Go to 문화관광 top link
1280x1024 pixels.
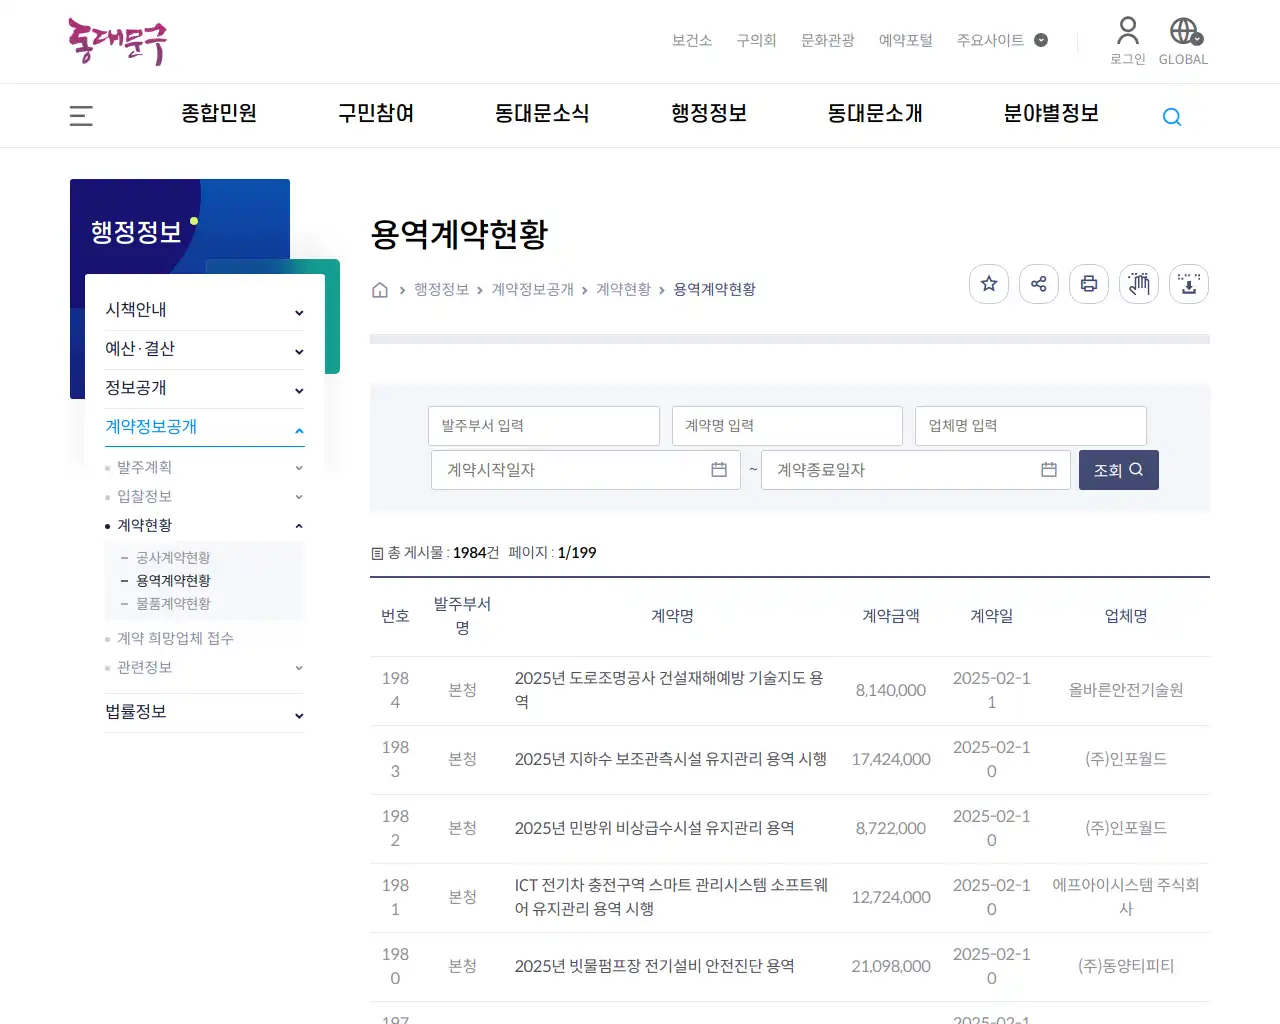tap(828, 40)
